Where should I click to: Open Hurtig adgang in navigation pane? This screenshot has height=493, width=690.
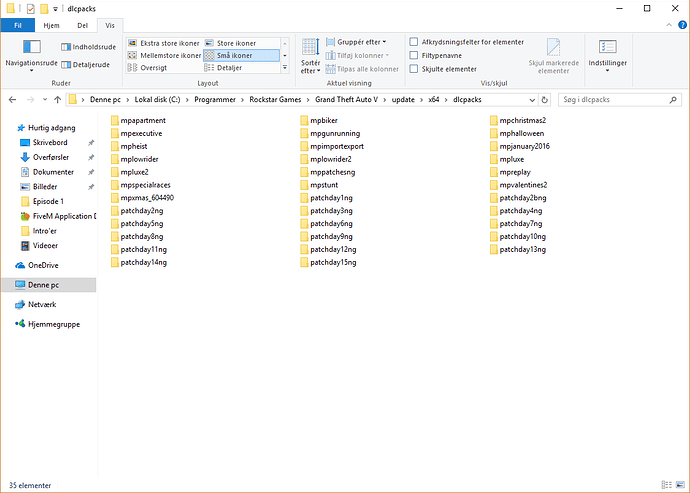[46, 128]
